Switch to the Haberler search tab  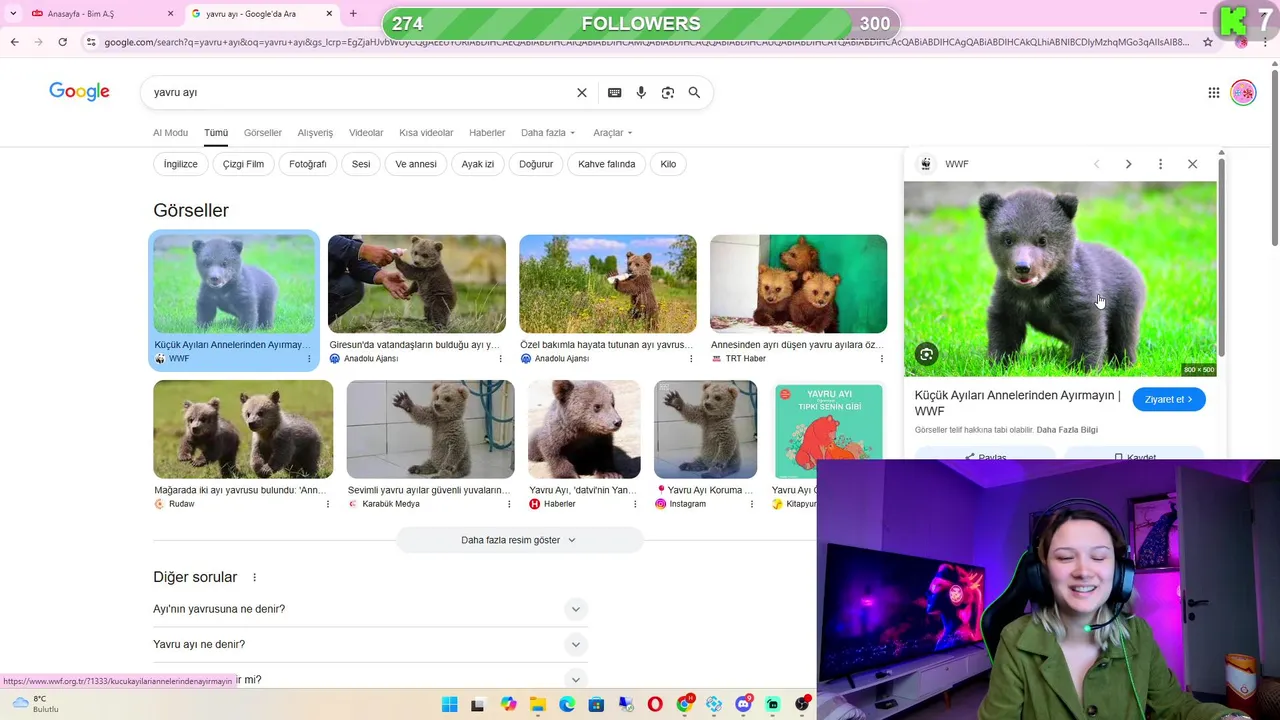tap(487, 133)
